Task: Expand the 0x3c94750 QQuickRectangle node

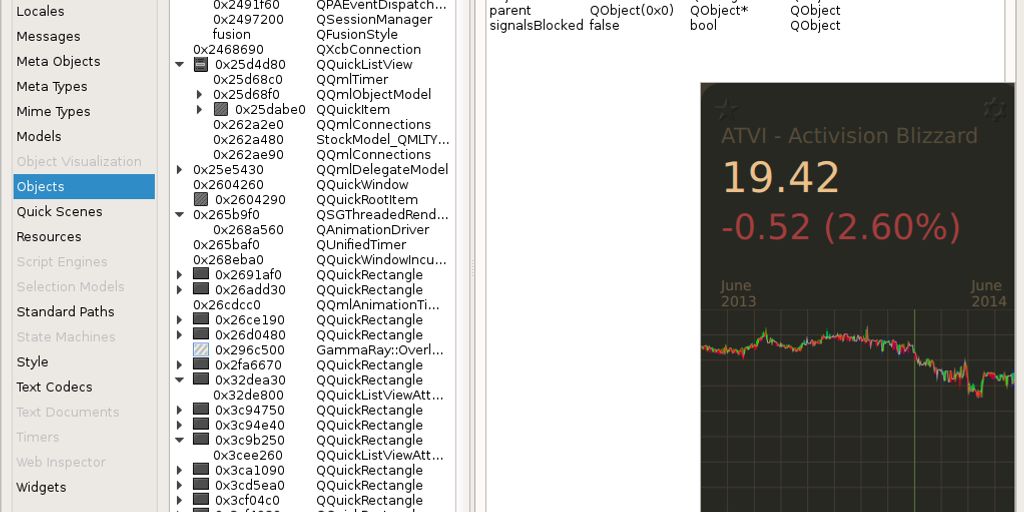Action: [180, 410]
